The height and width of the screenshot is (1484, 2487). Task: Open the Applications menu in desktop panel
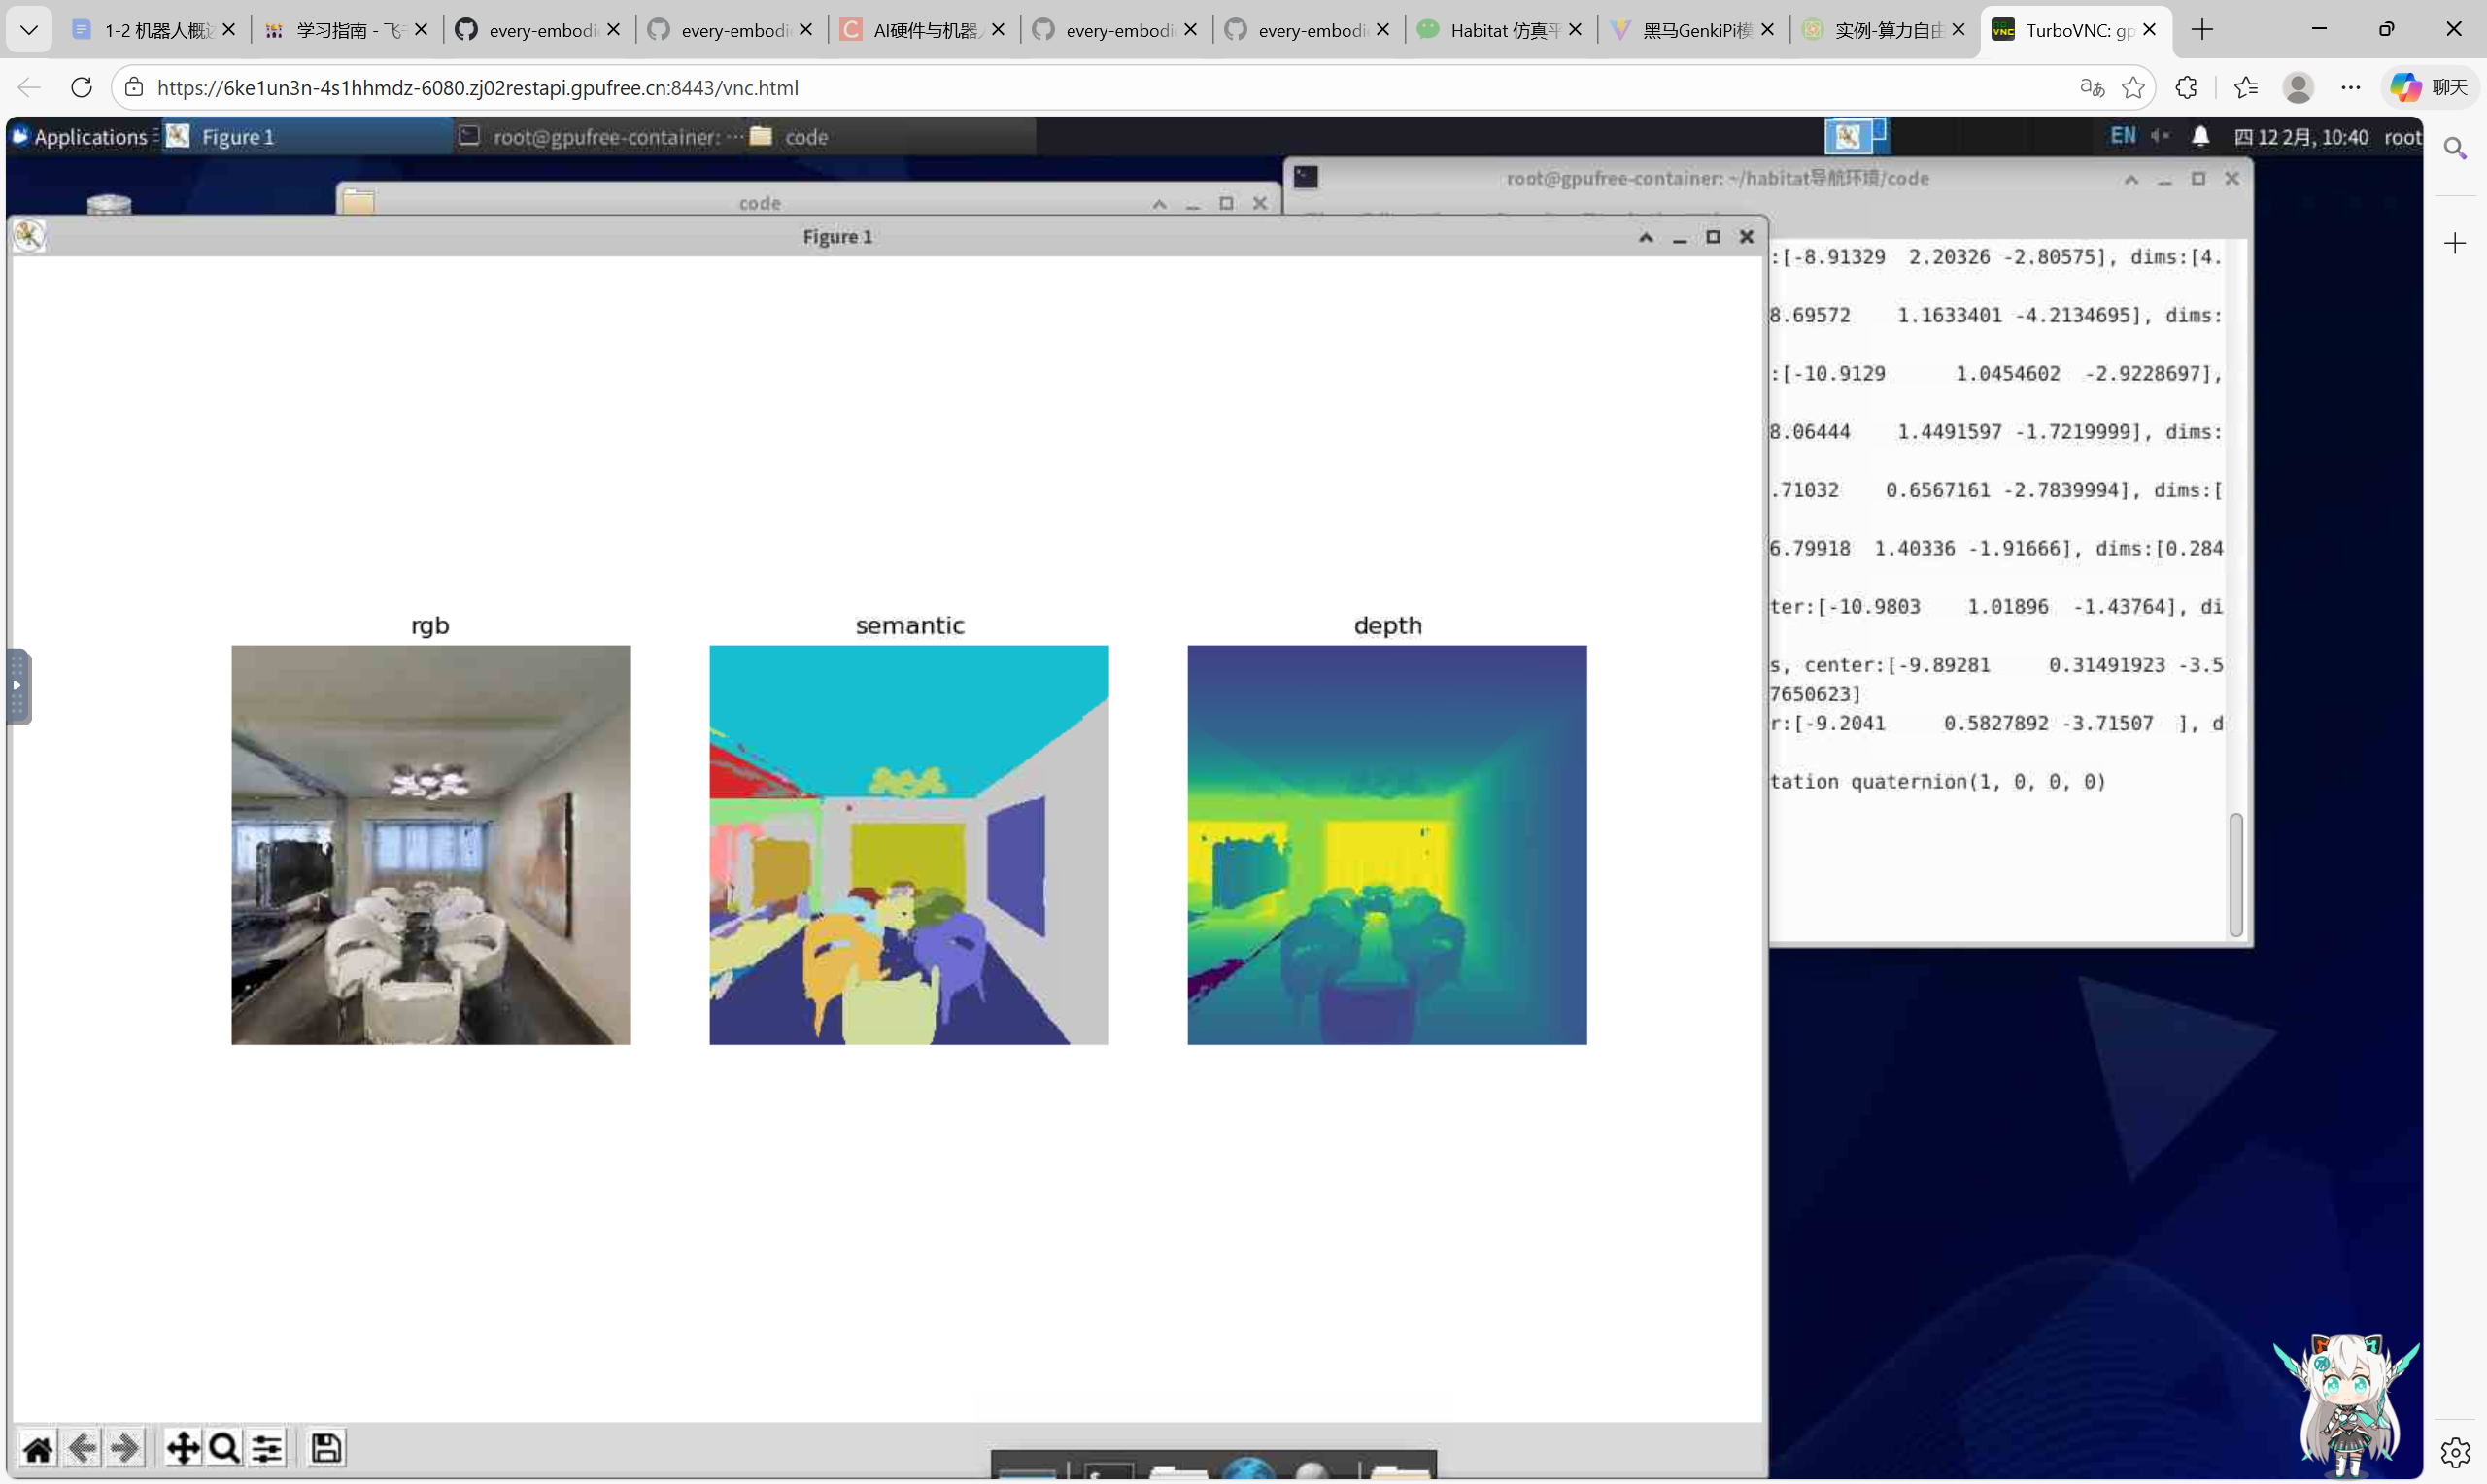pos(80,137)
